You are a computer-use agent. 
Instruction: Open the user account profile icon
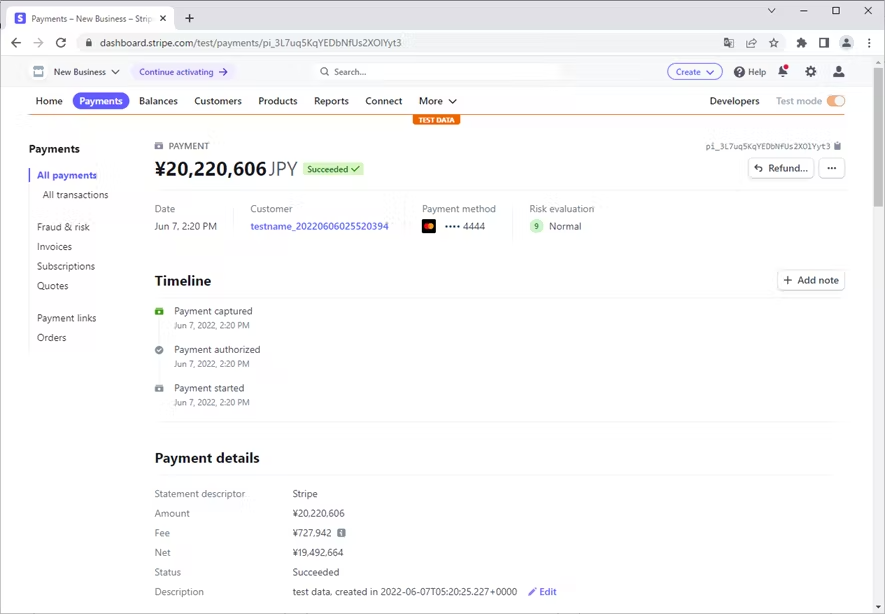coord(839,72)
